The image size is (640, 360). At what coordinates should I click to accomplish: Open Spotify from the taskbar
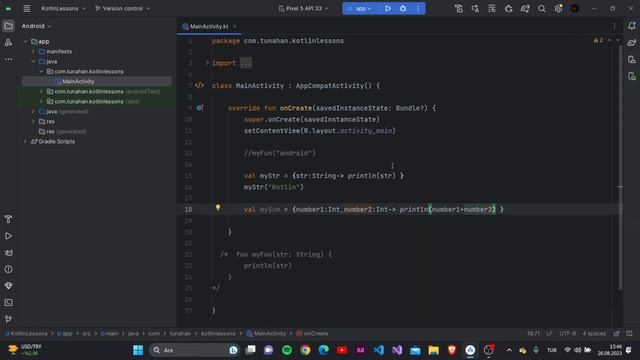point(287,350)
